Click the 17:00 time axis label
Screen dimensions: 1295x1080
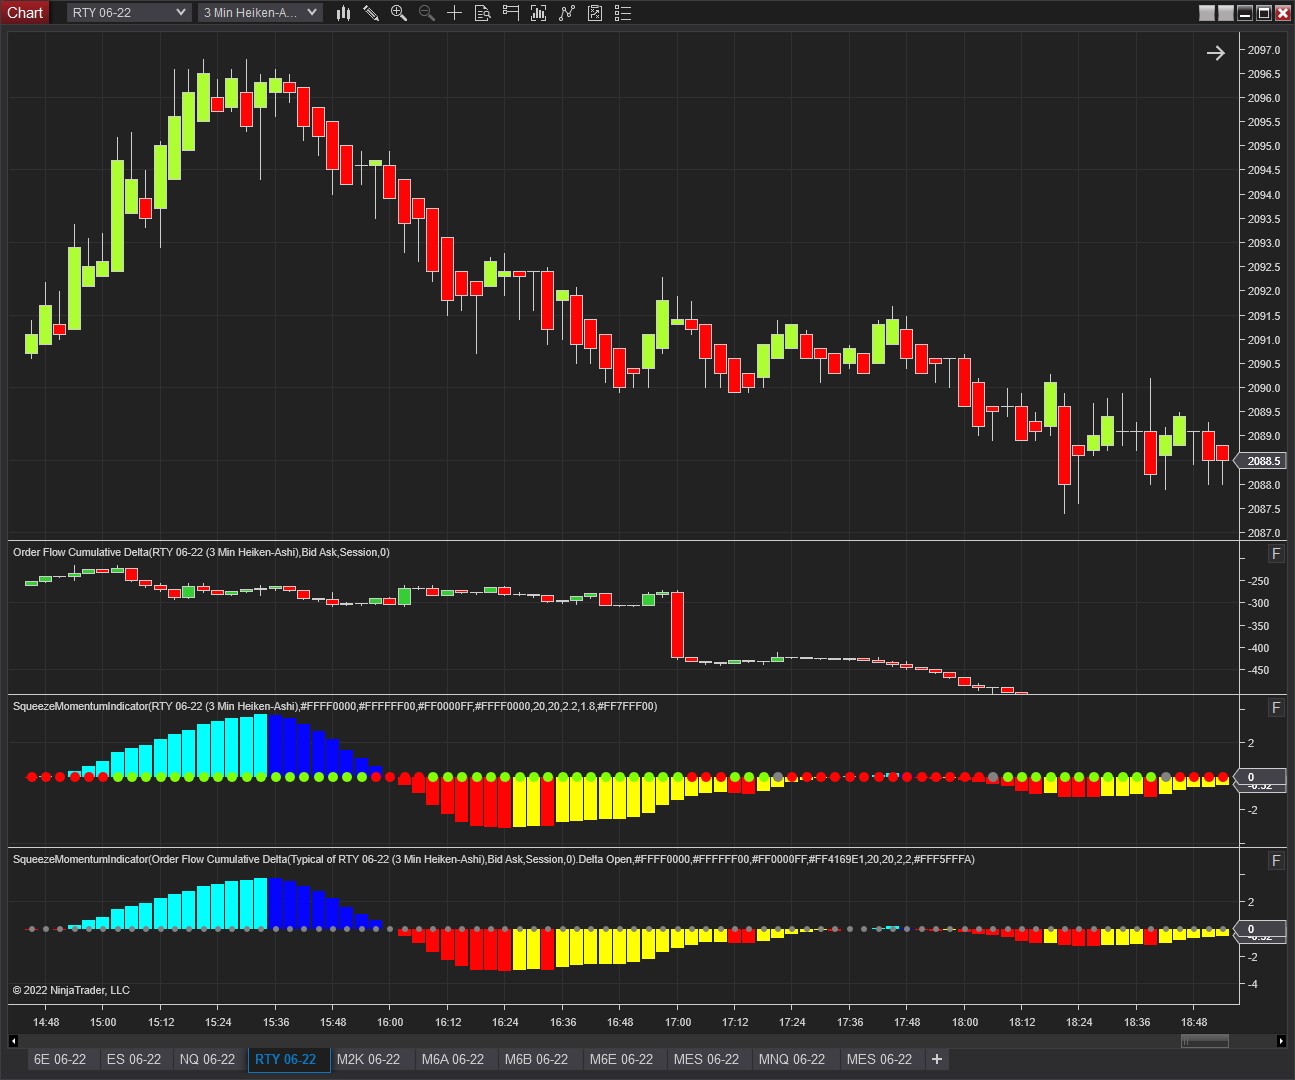coord(678,1022)
